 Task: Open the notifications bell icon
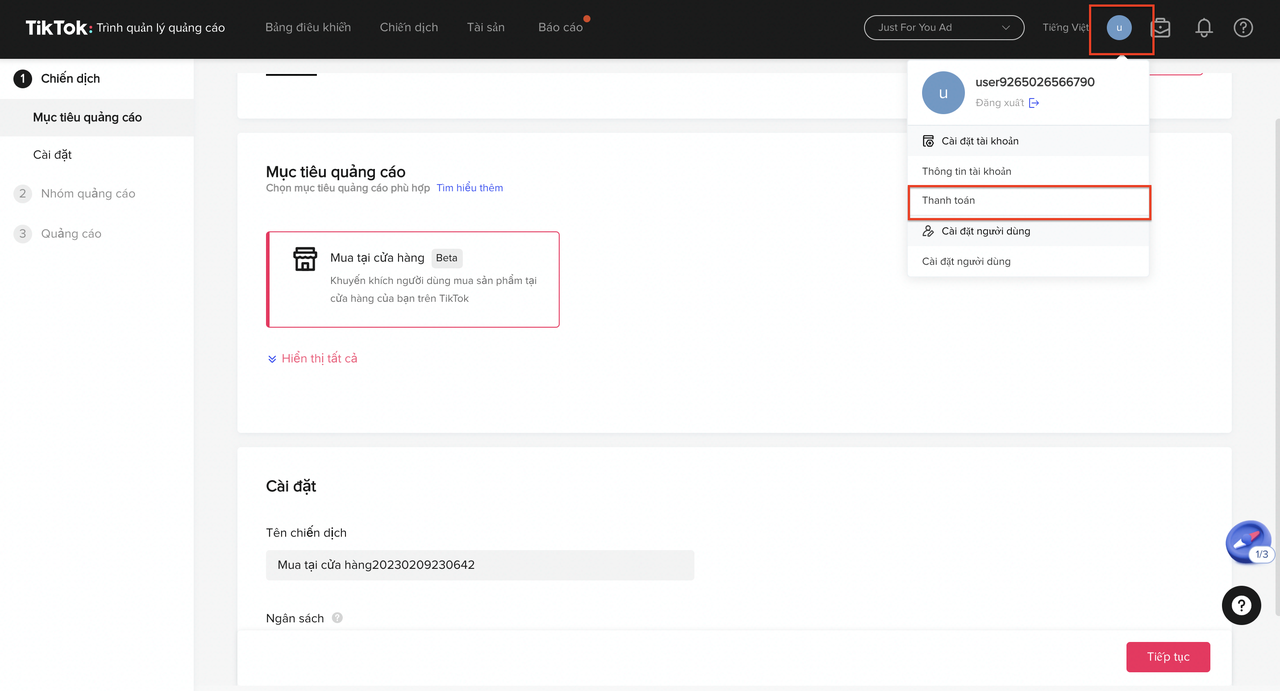(1204, 28)
